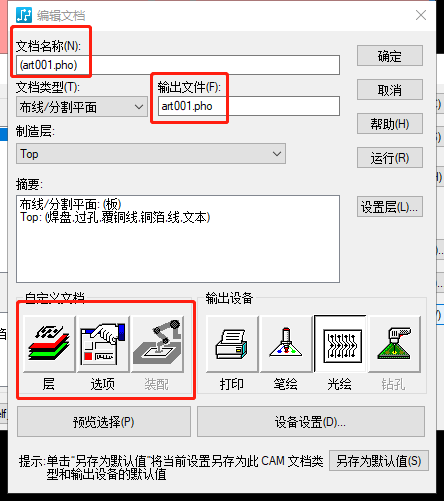Select the 打印 (Print) output device
444x501 pixels.
coord(232,344)
